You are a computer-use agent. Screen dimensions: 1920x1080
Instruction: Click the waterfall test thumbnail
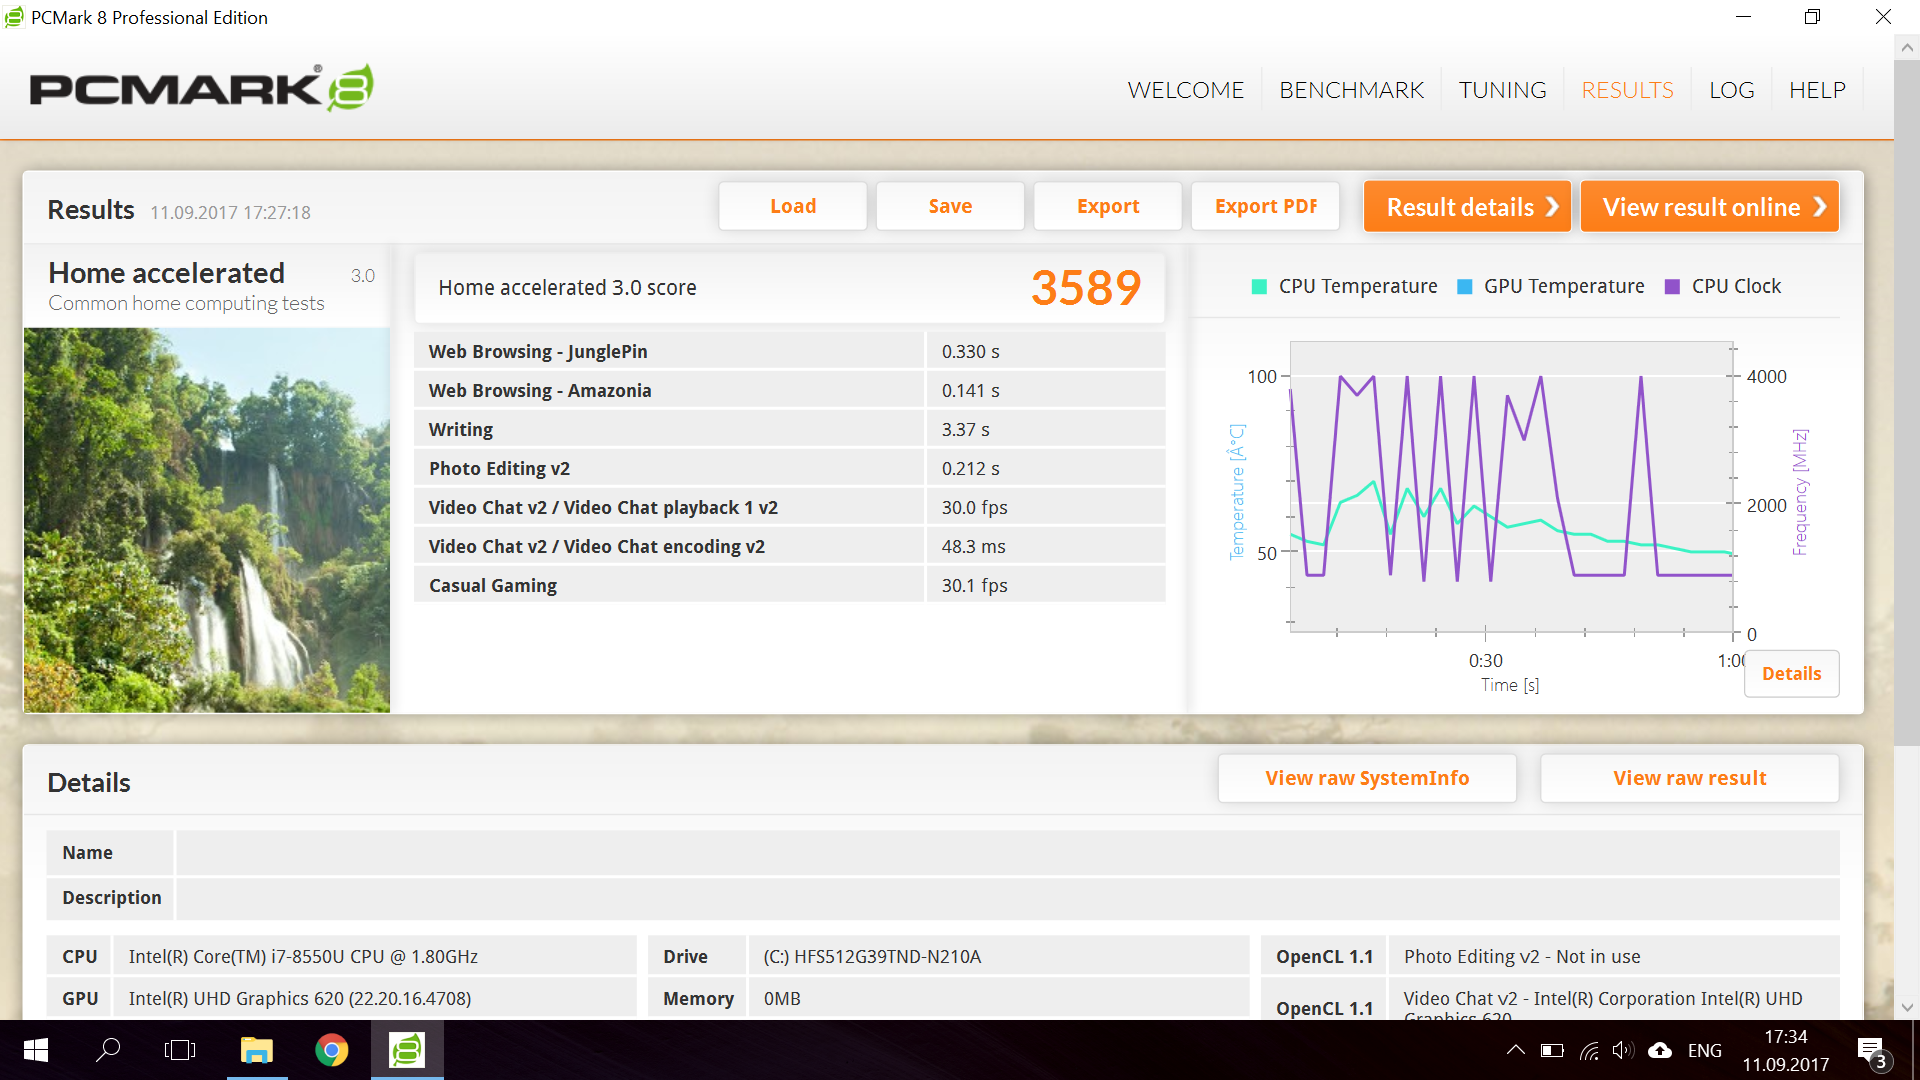point(207,520)
